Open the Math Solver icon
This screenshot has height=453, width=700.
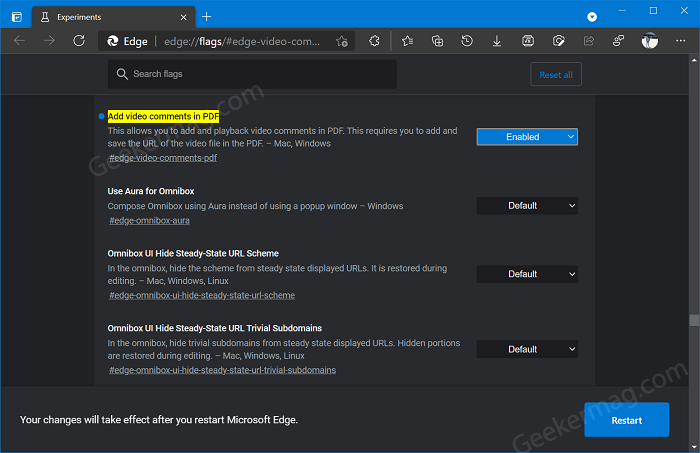[528, 41]
